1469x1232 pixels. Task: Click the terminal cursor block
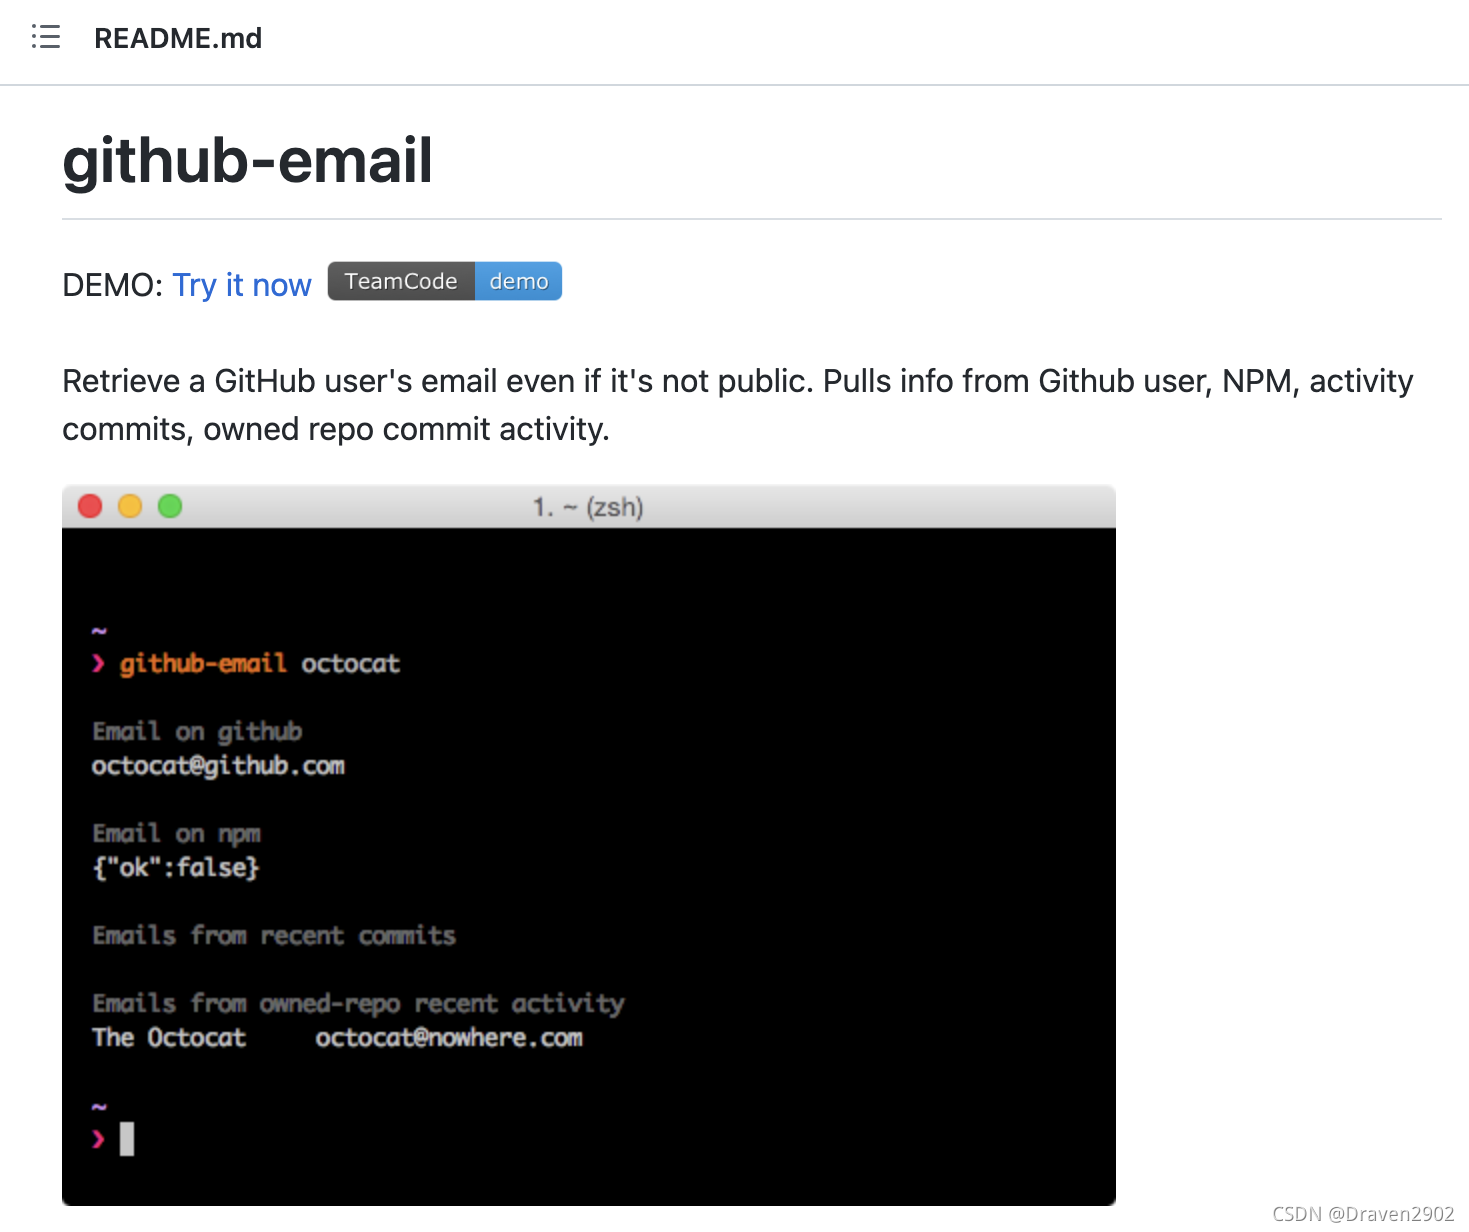click(127, 1139)
